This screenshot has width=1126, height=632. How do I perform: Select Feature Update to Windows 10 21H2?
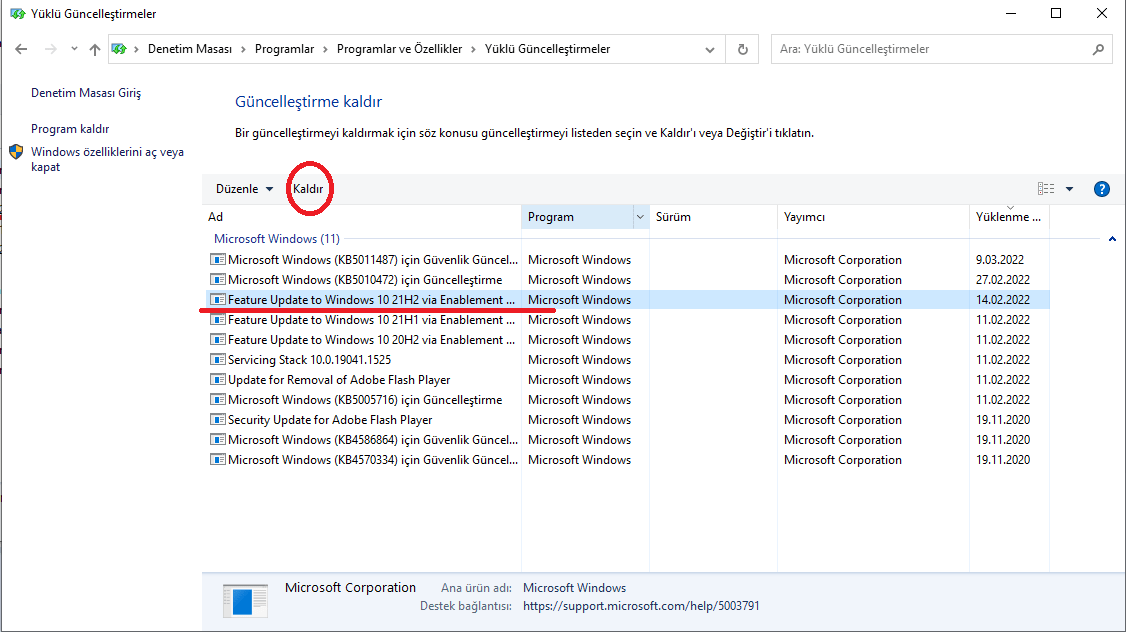(628, 300)
